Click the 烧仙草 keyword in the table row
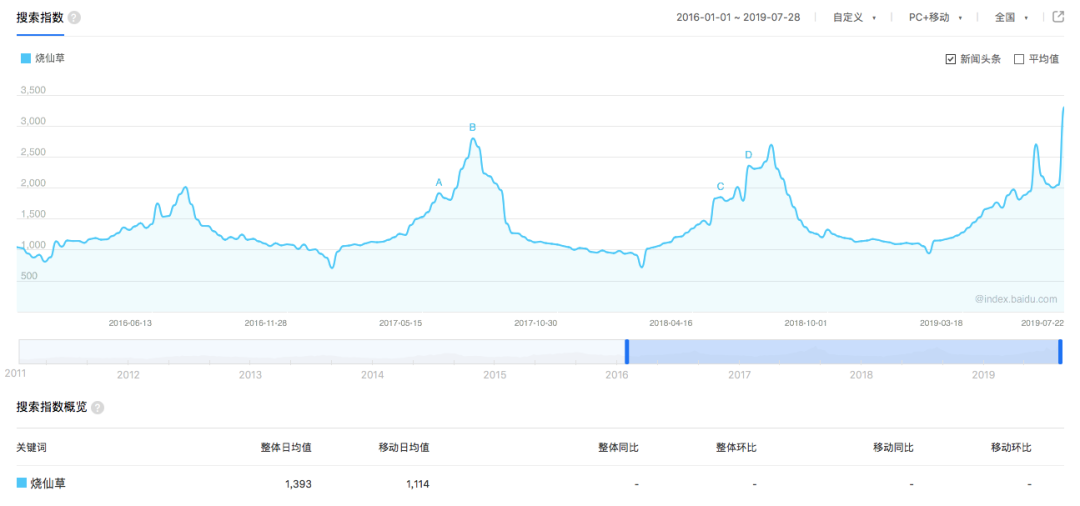 coord(48,483)
